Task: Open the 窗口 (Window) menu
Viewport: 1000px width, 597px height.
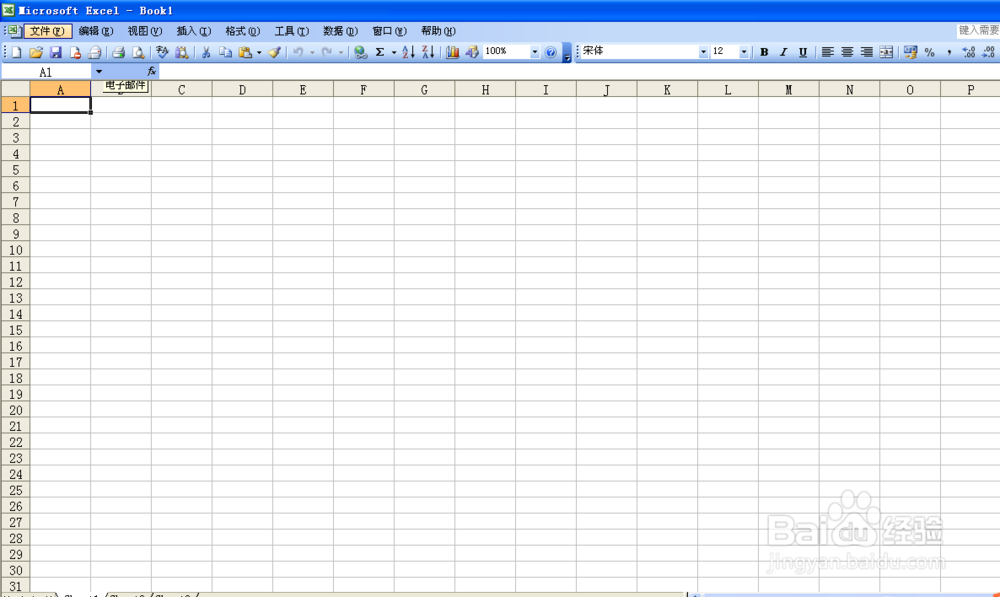Action: tap(389, 31)
